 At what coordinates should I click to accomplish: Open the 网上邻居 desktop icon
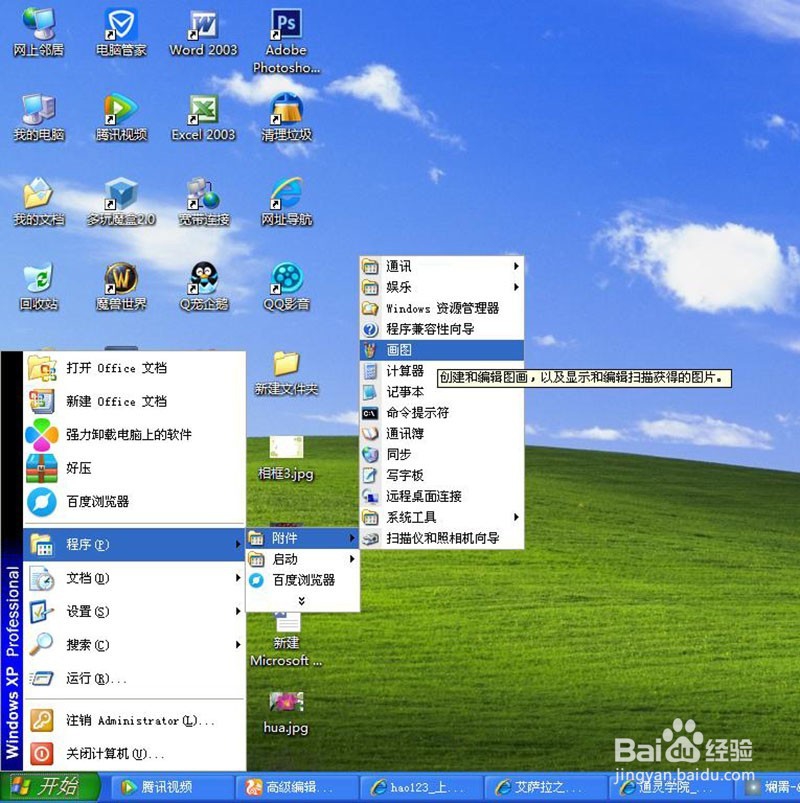tap(38, 32)
